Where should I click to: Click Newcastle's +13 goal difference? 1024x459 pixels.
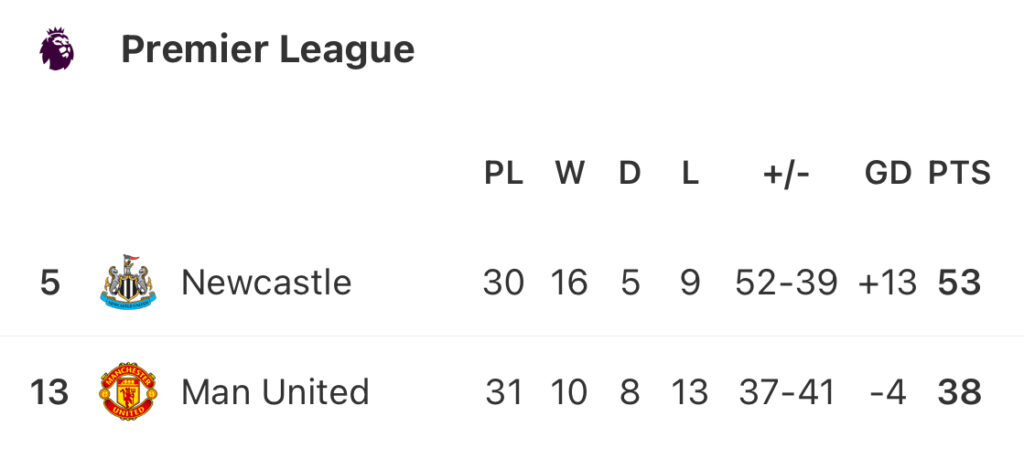click(x=888, y=283)
